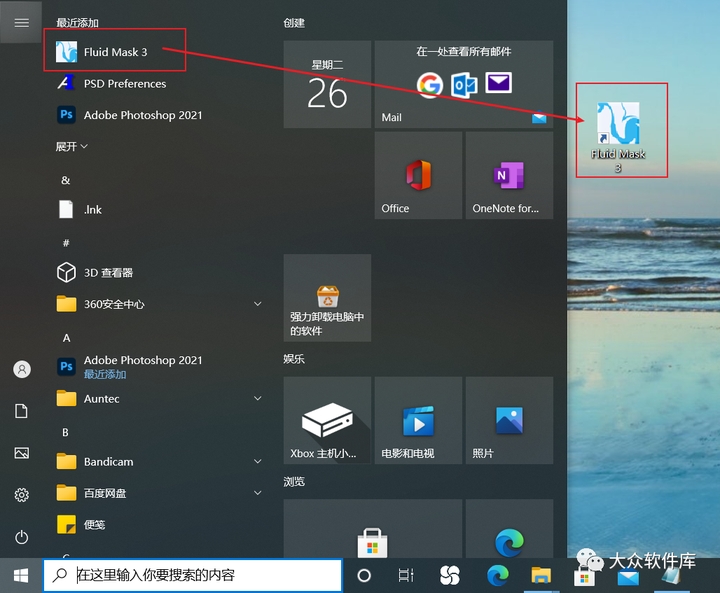The width and height of the screenshot is (720, 593).
Task: Open Pictures from Start sidebar
Action: pyautogui.click(x=22, y=453)
